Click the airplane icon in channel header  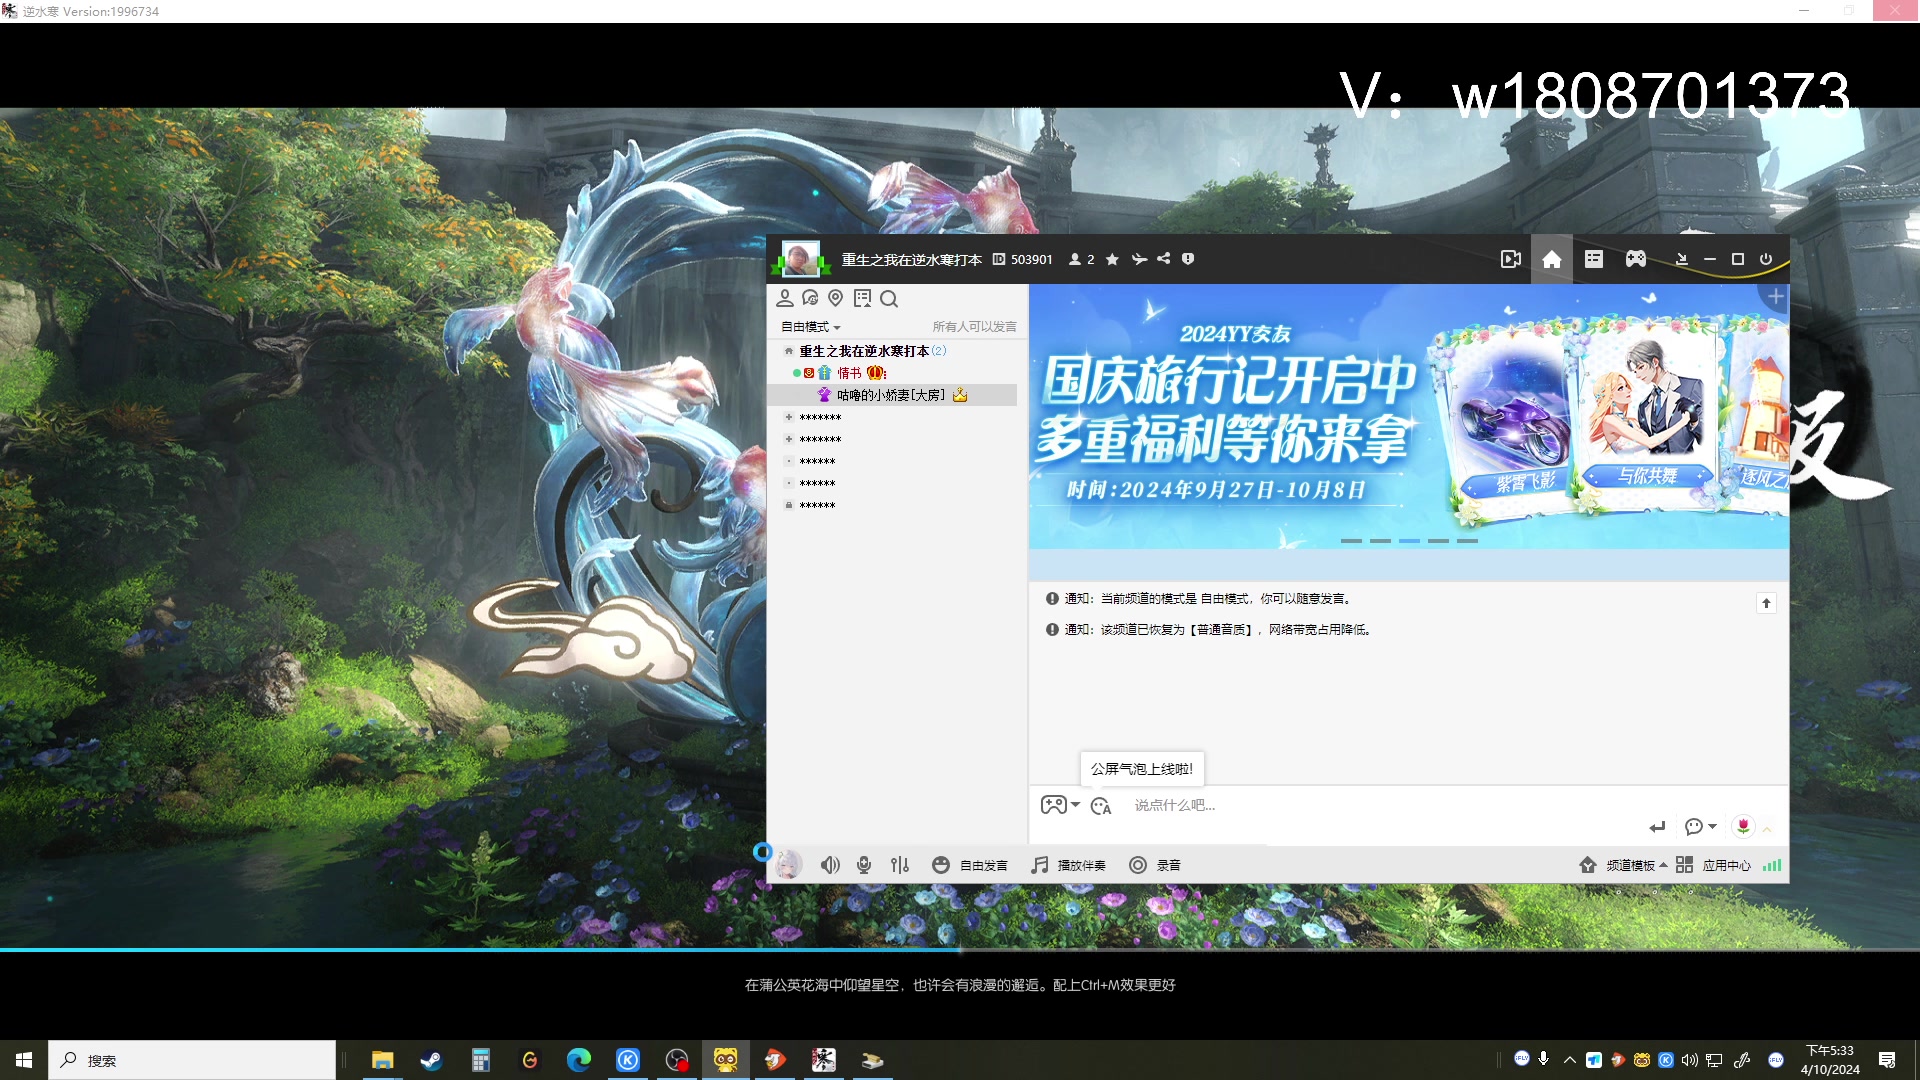(1138, 259)
